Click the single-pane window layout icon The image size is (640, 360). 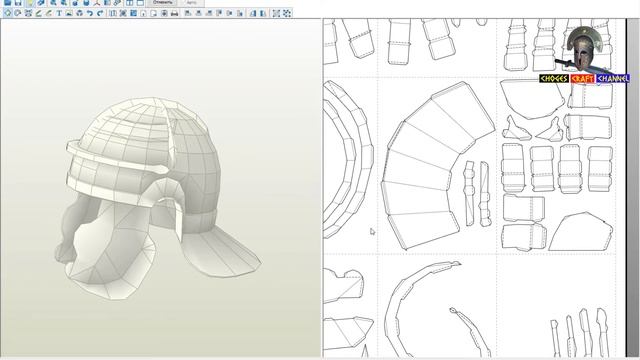pos(140,2)
